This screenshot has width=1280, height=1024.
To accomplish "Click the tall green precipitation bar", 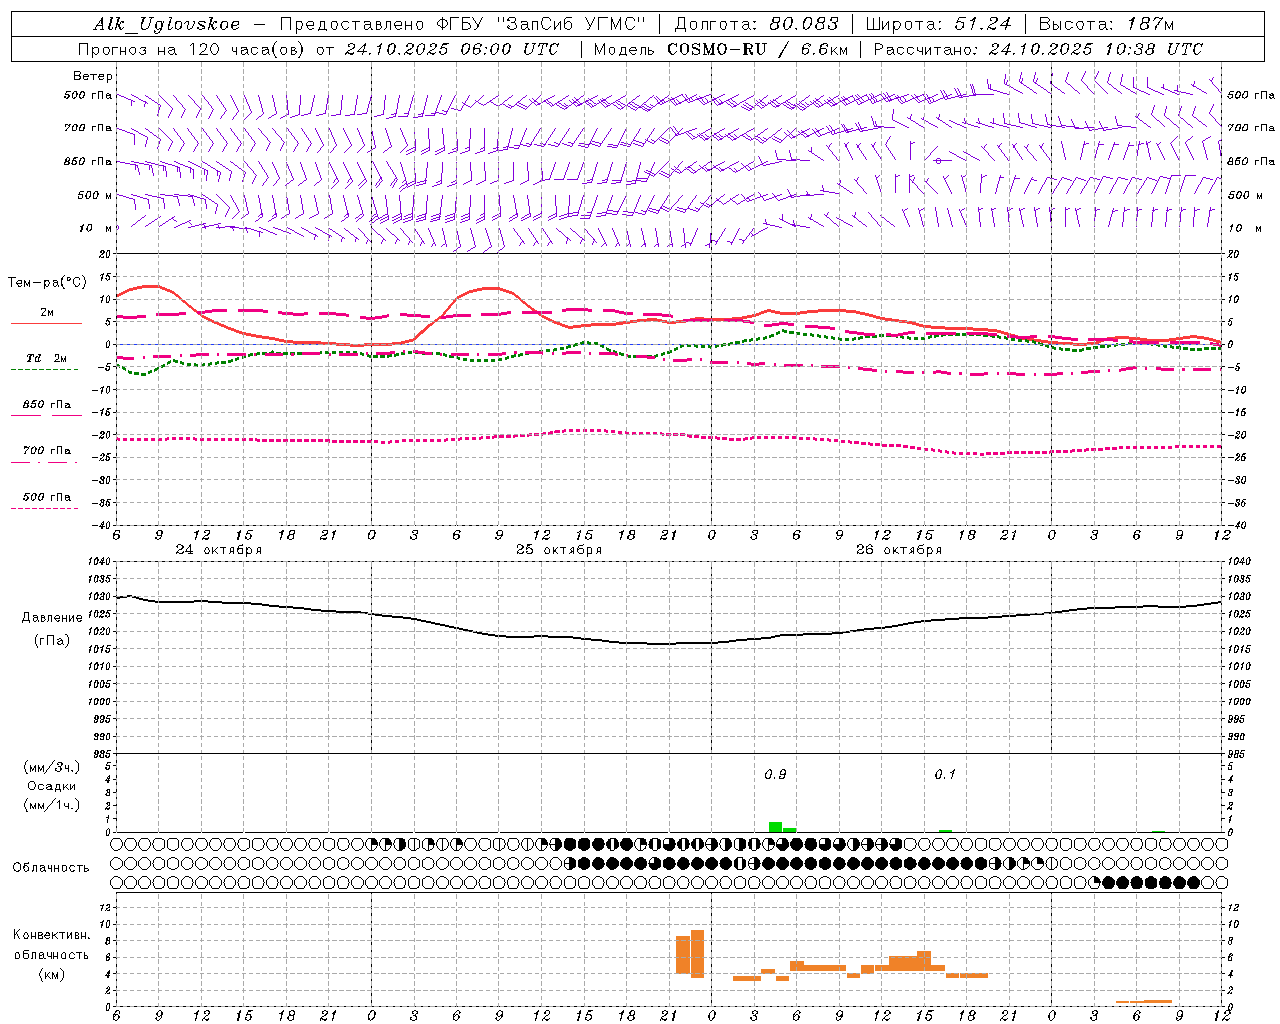I will click(775, 827).
